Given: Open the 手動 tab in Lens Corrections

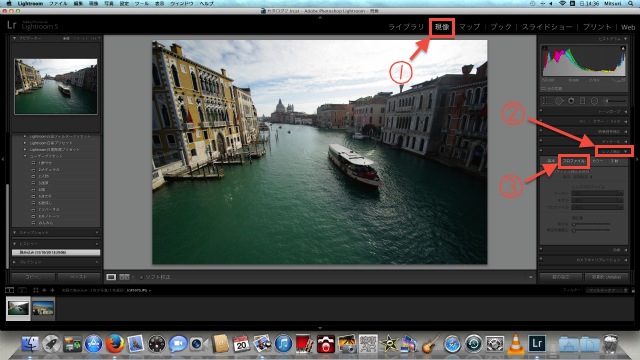Looking at the screenshot, I should tap(615, 161).
